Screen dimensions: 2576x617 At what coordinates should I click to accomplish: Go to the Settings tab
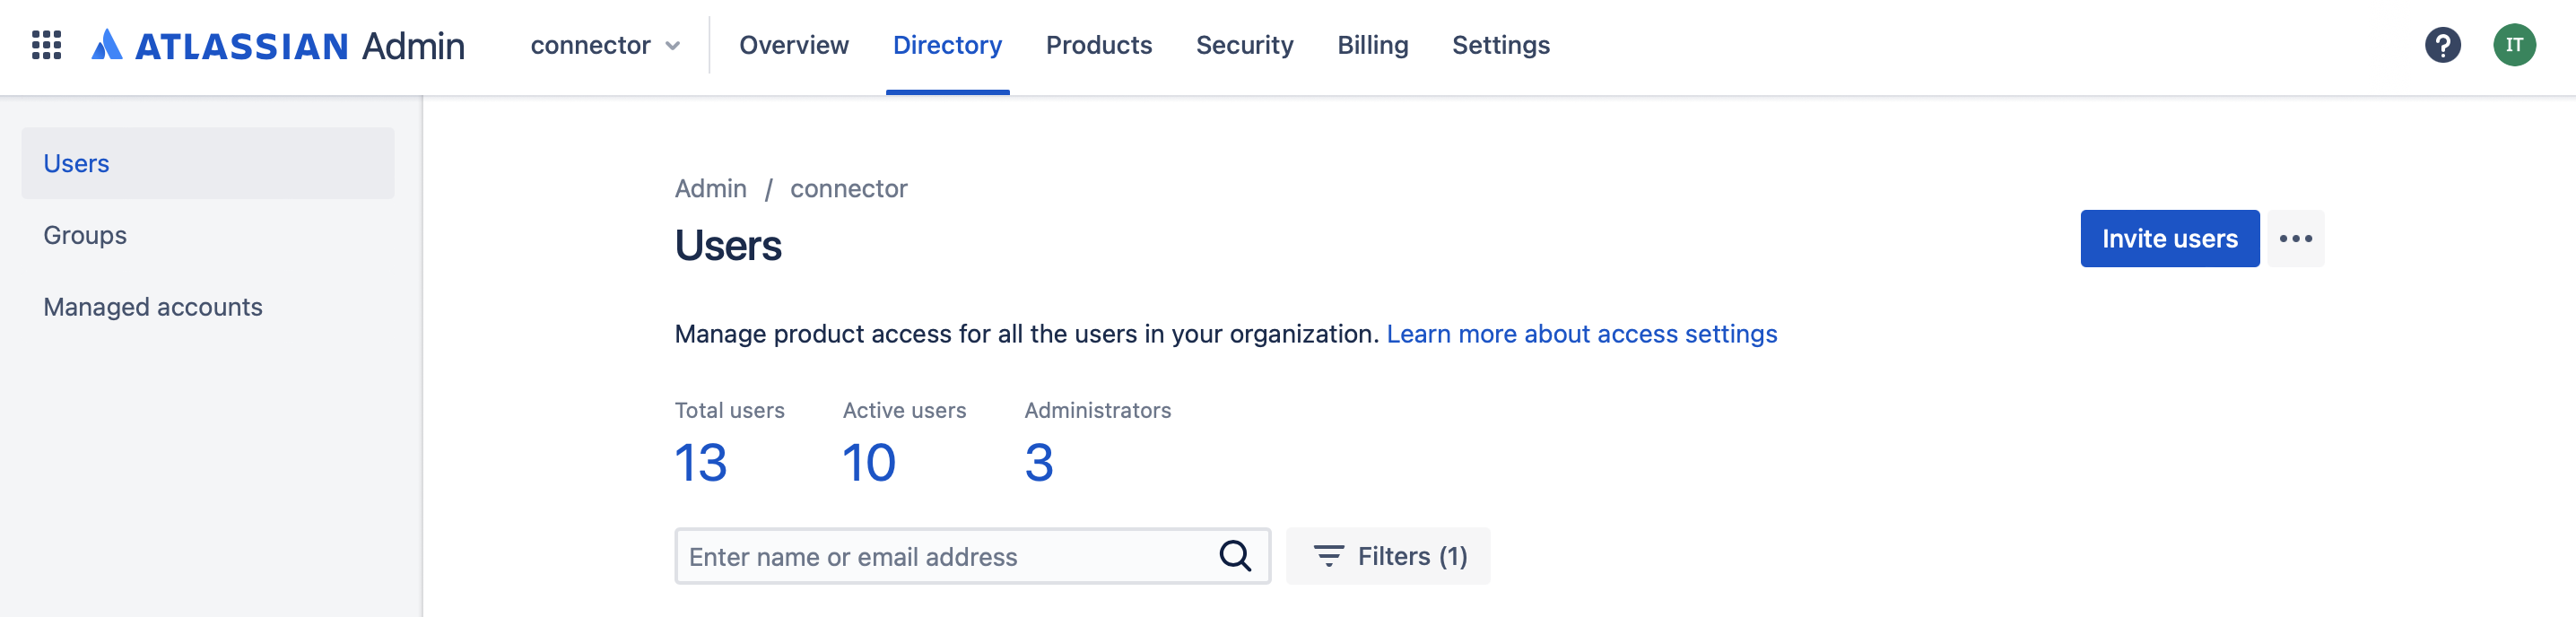tap(1500, 45)
